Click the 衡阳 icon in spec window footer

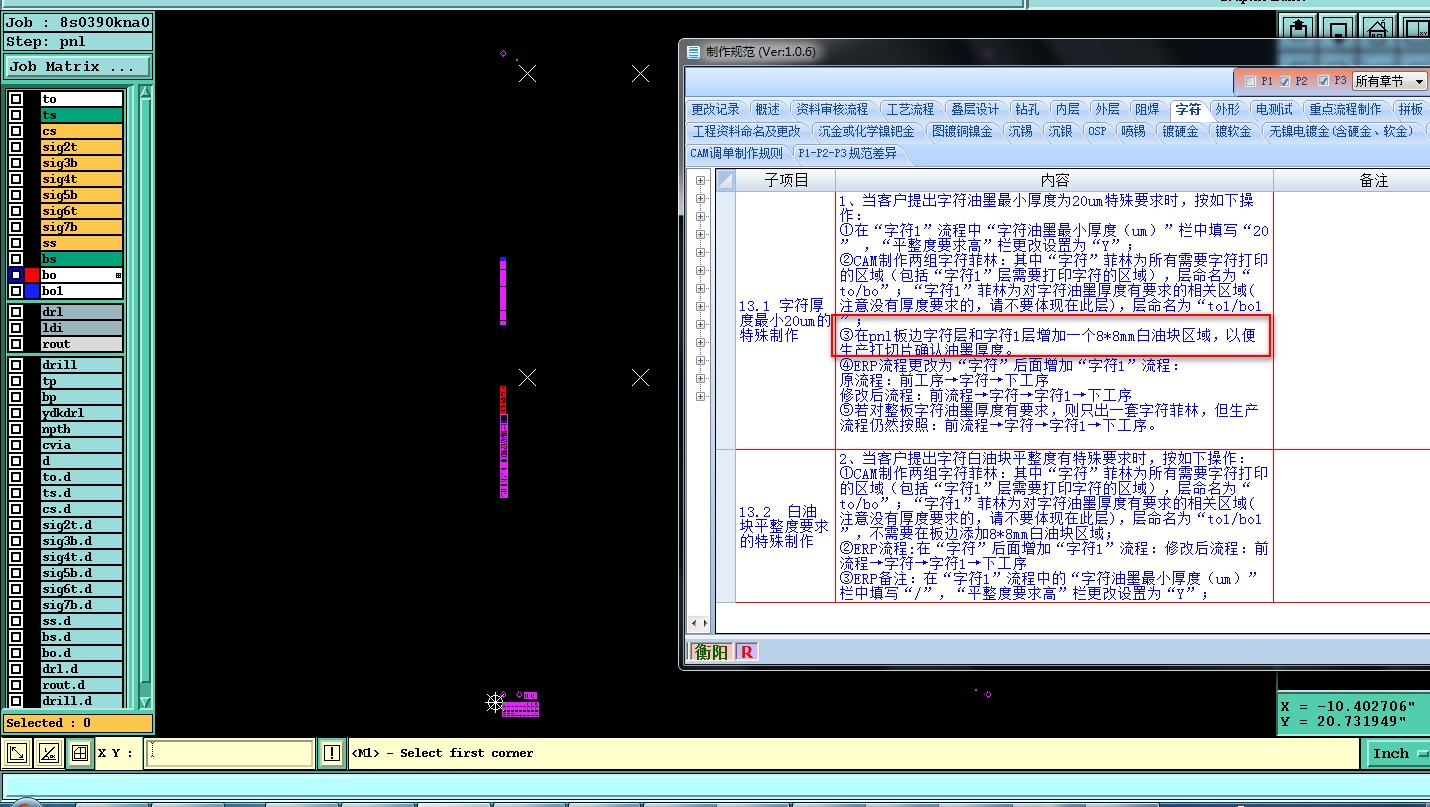(x=712, y=652)
